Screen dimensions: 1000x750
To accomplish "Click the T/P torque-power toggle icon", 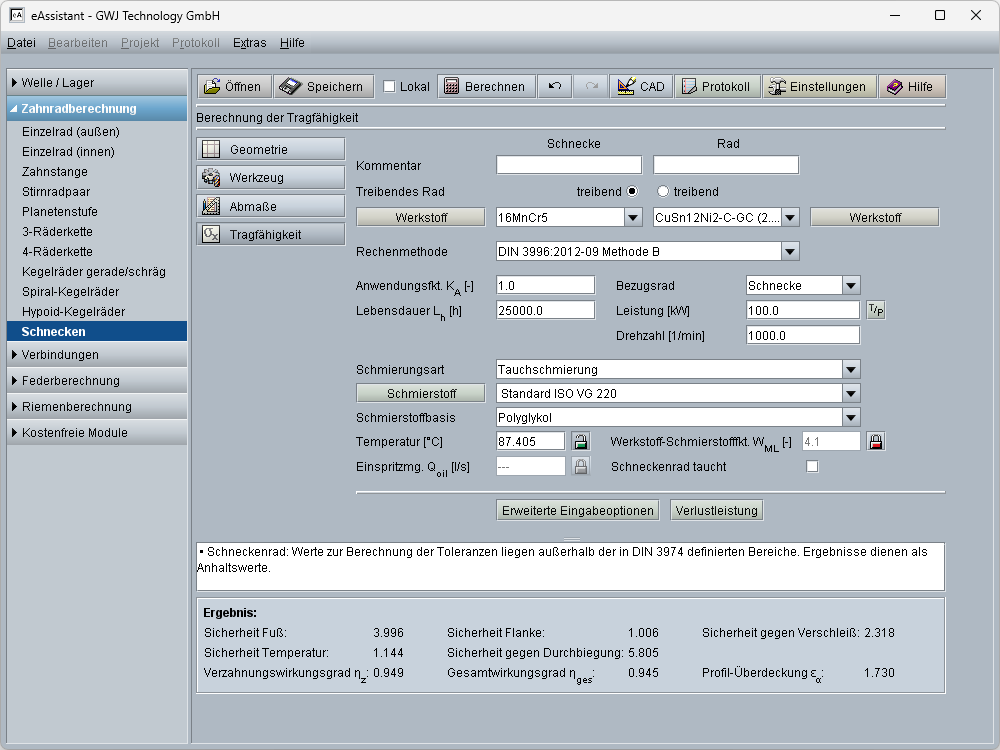I will pyautogui.click(x=875, y=311).
